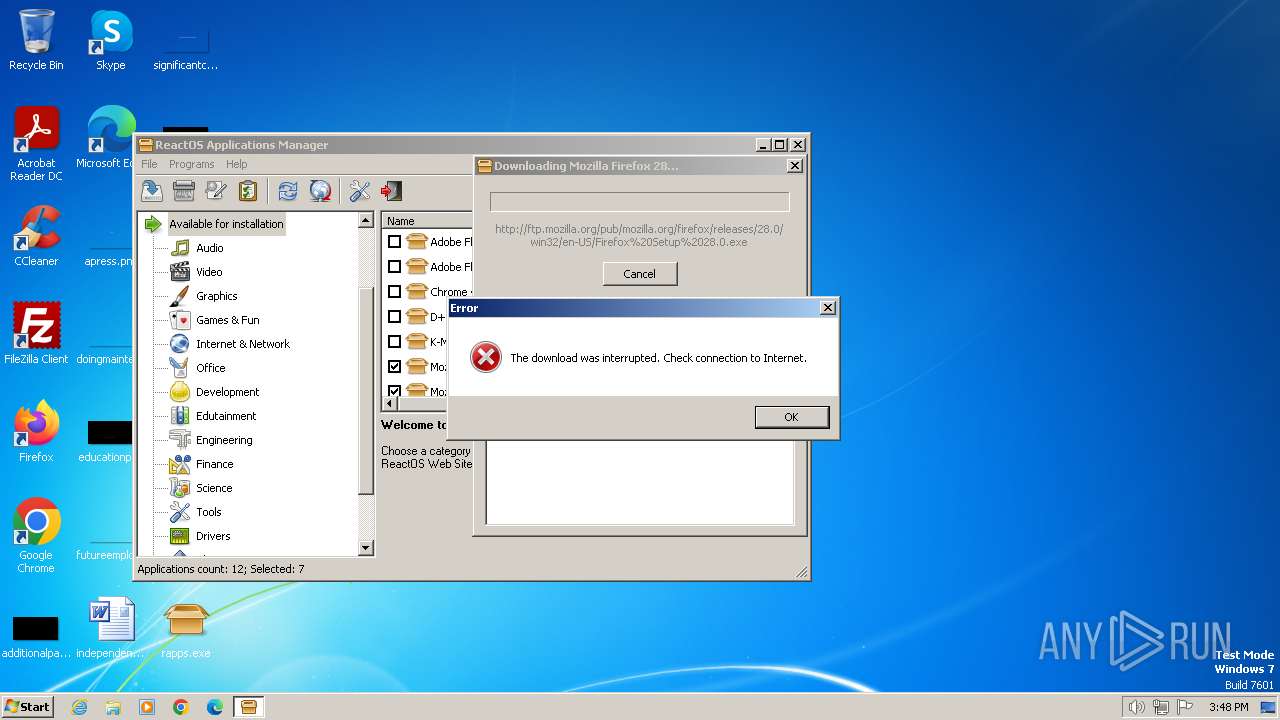The width and height of the screenshot is (1280, 720).
Task: Select the Games & Fun category
Action: click(x=227, y=320)
